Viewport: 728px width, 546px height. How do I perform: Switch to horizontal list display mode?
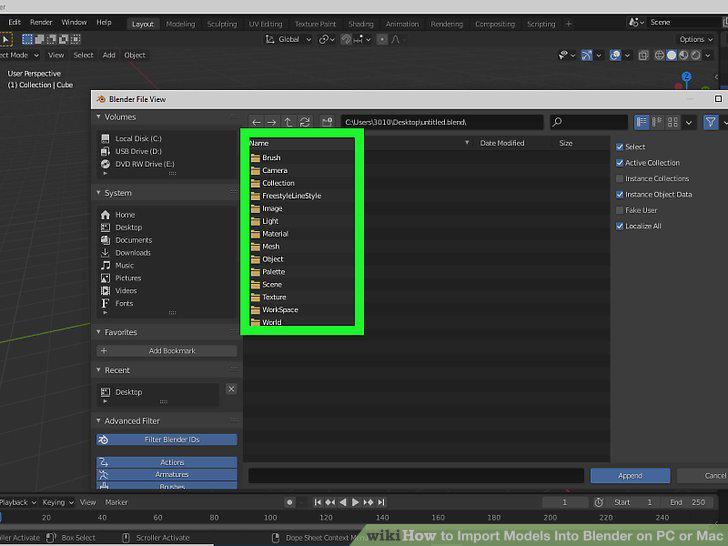tap(657, 122)
